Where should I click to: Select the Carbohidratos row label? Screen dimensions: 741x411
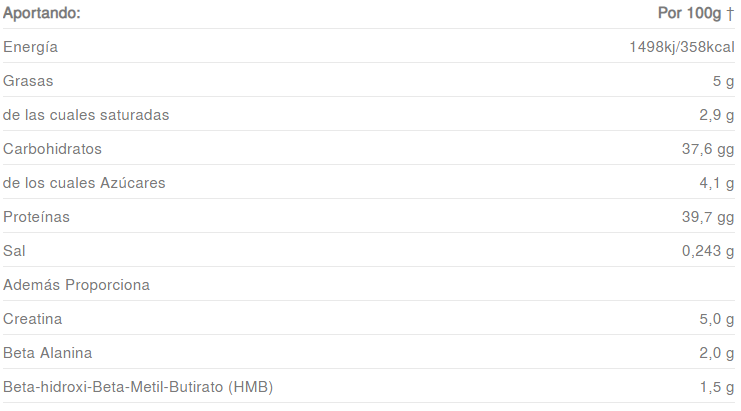(52, 149)
